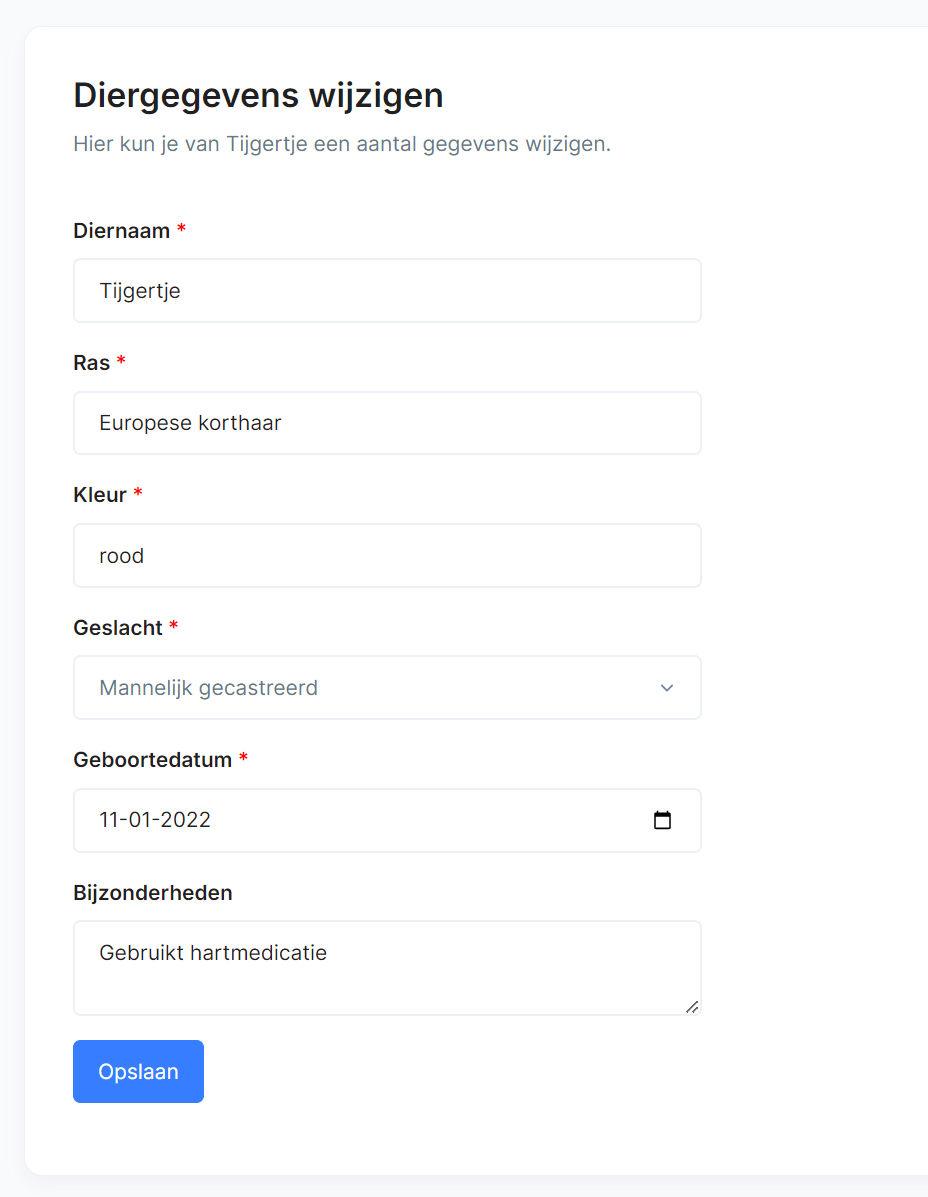
Task: Click inside the Bijzonderheden text area
Action: tap(387, 968)
